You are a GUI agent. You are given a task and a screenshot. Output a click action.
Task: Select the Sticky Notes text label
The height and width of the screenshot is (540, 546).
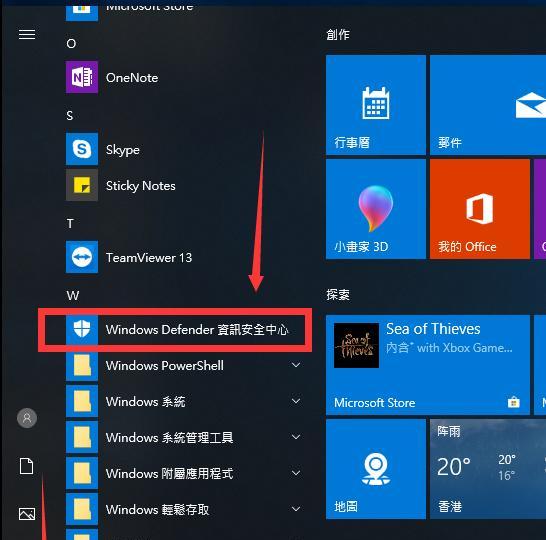[x=141, y=186]
